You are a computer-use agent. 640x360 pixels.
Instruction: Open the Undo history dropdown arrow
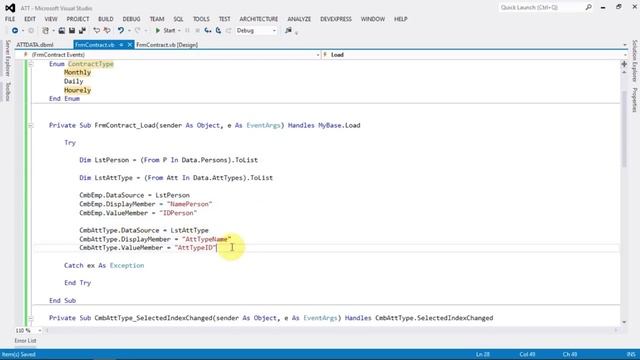[129, 31]
